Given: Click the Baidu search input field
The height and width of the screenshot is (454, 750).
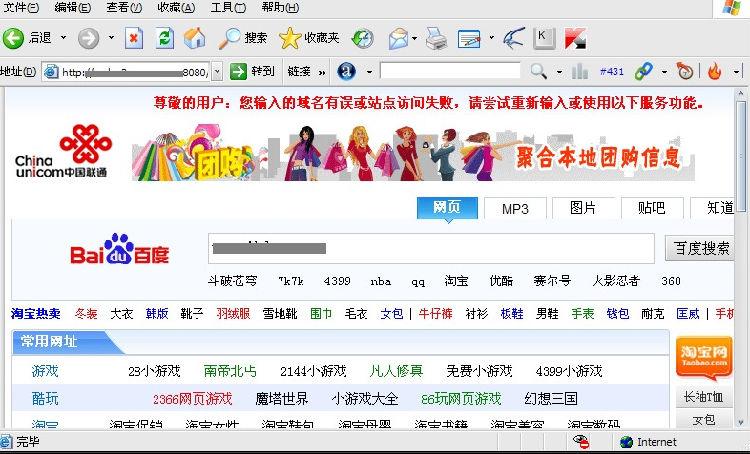Looking at the screenshot, I should [x=434, y=247].
